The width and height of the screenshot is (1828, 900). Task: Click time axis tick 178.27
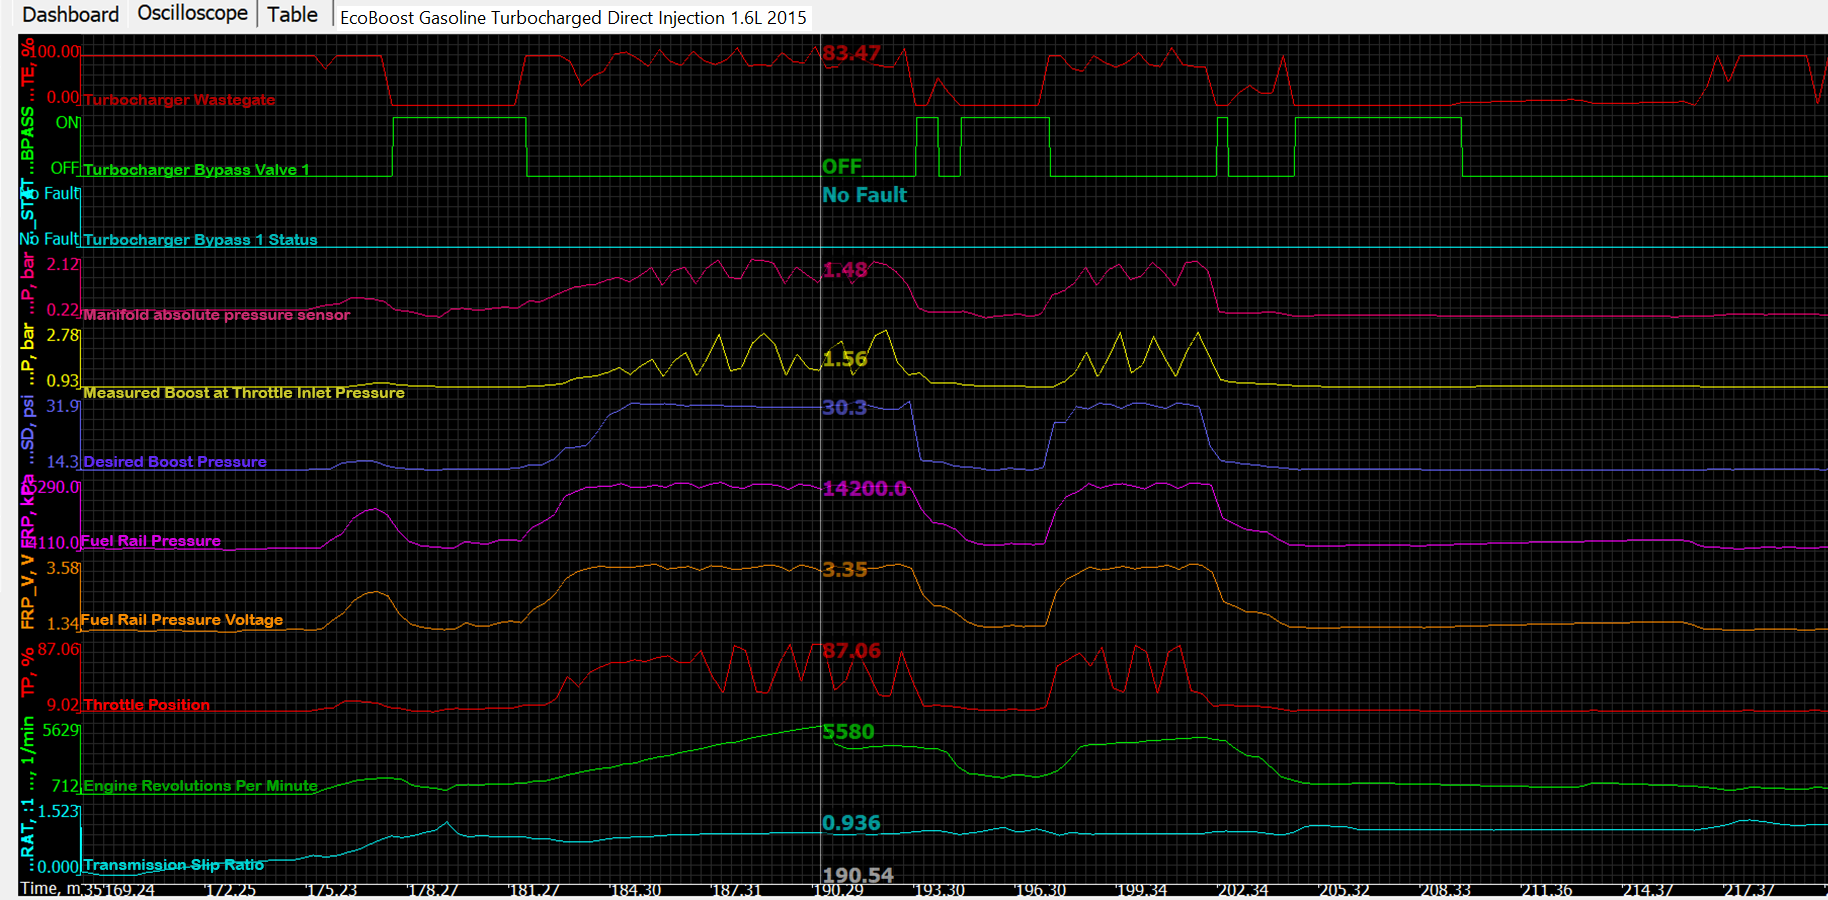point(433,890)
